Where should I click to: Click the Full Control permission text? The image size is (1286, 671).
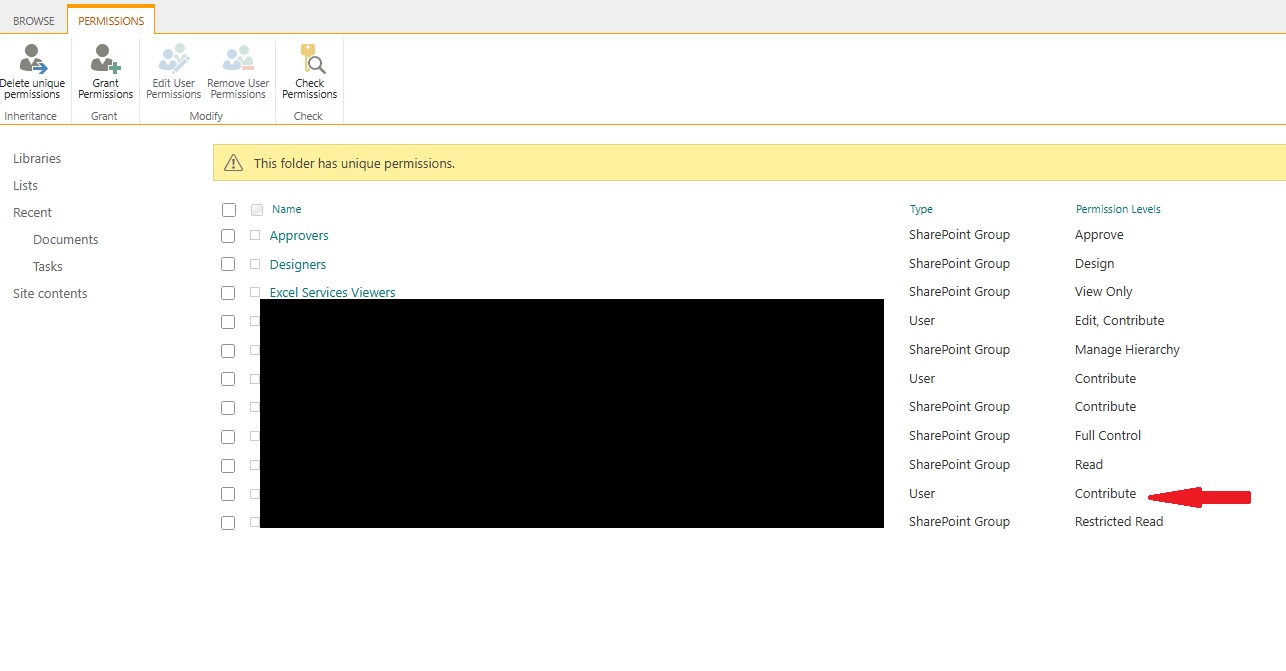coord(1108,436)
